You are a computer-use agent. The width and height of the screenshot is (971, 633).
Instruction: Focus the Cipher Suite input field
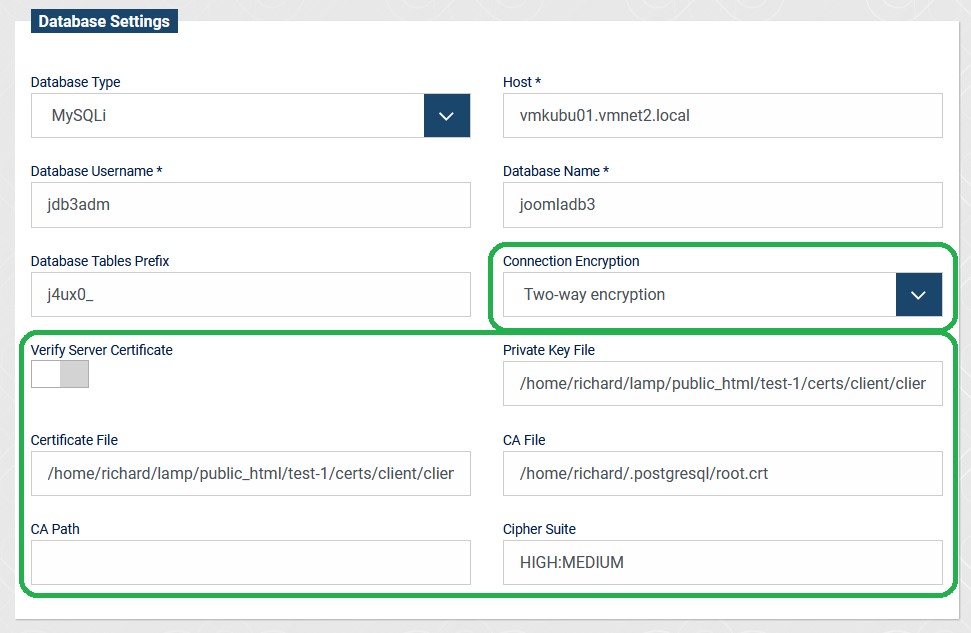pos(723,562)
